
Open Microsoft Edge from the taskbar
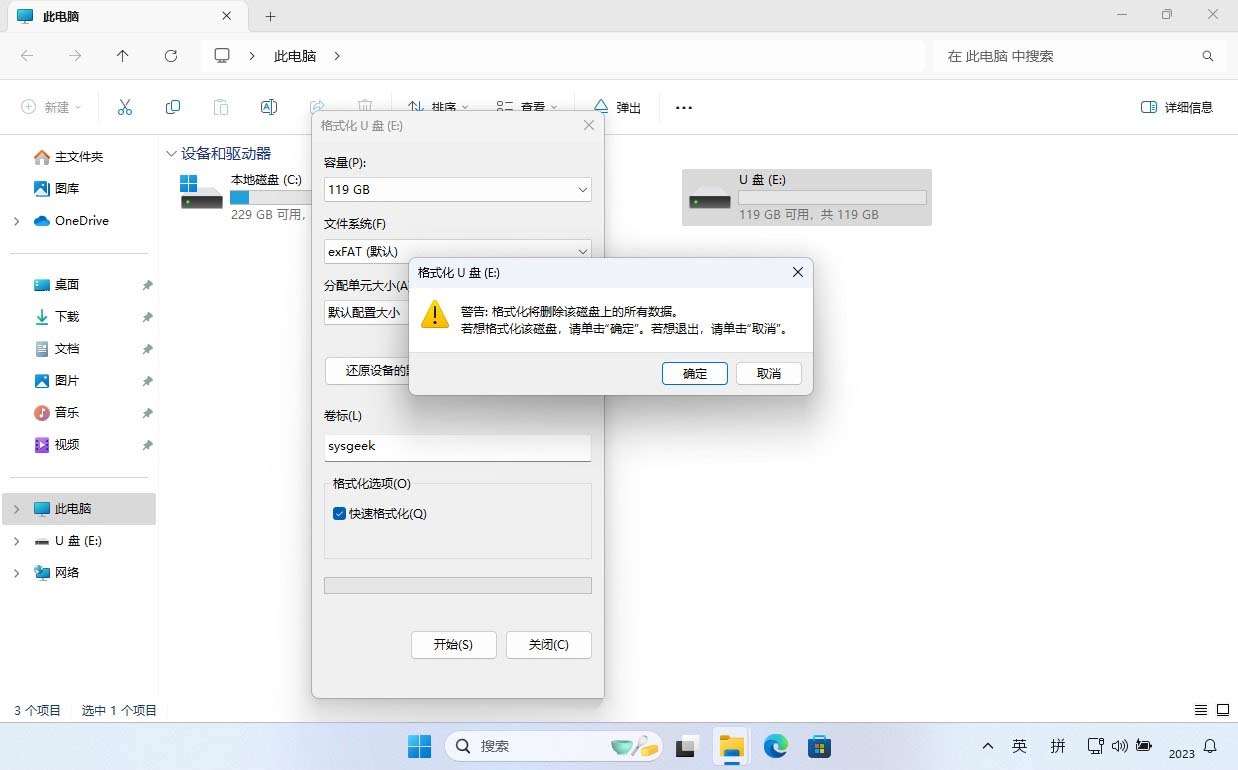(776, 746)
